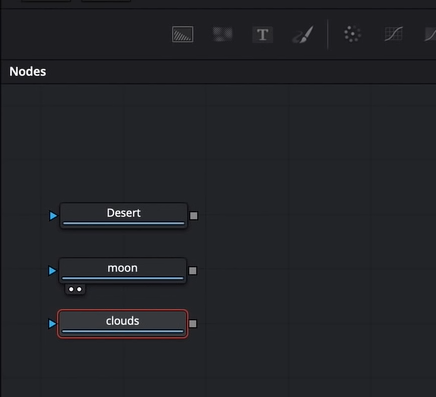Add a FastNoise tool from toolbar

click(x=222, y=34)
